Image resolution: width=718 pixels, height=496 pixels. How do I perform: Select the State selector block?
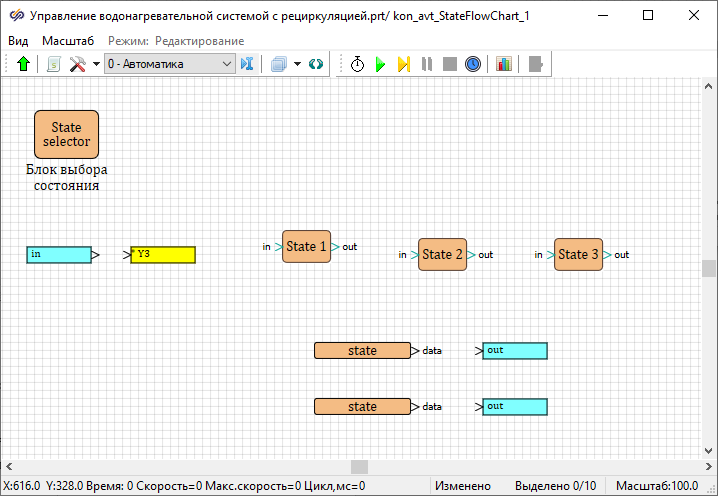[66, 135]
